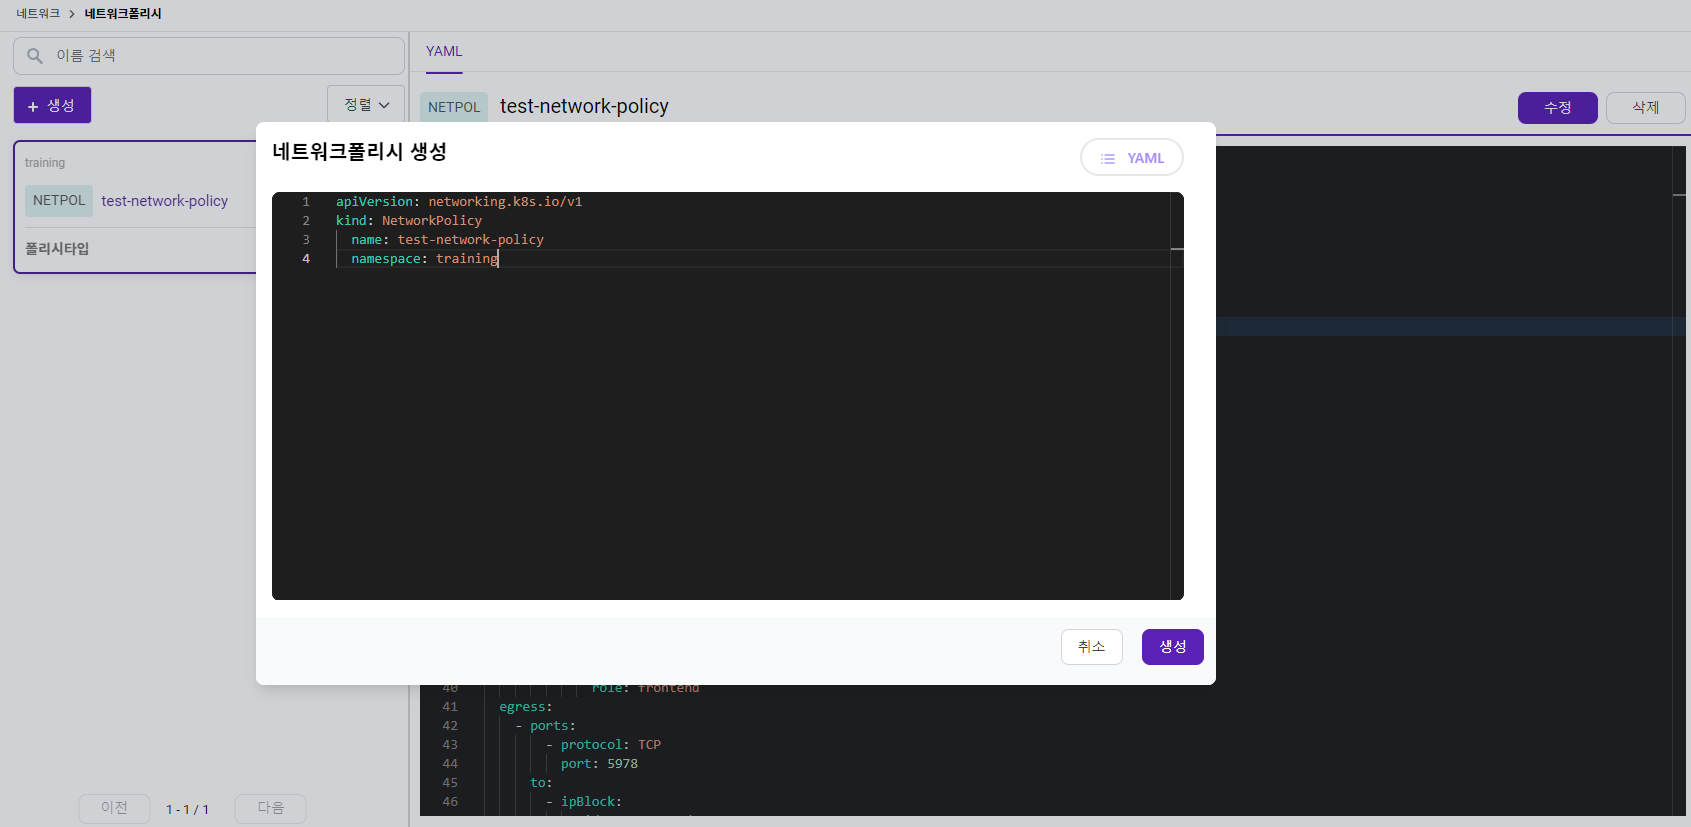The image size is (1691, 827).
Task: Click 취소 to cancel creation
Action: (1092, 647)
